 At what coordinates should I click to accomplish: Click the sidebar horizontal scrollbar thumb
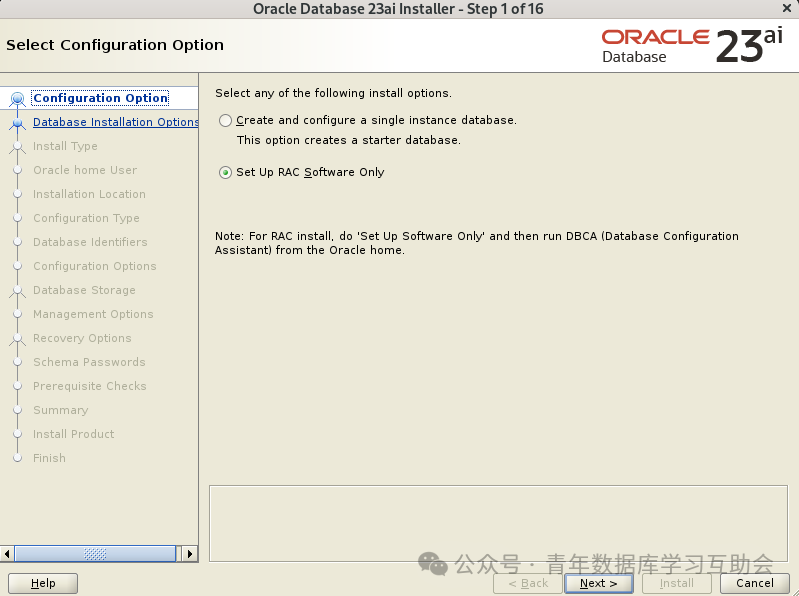95,554
